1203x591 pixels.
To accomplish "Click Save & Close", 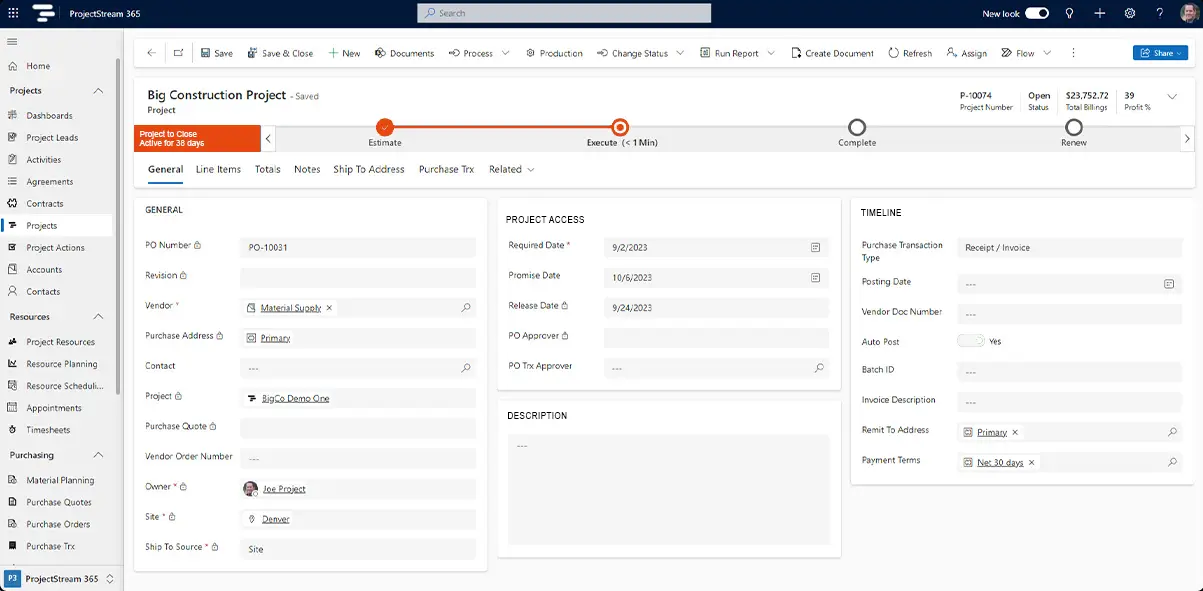I will click(x=280, y=53).
